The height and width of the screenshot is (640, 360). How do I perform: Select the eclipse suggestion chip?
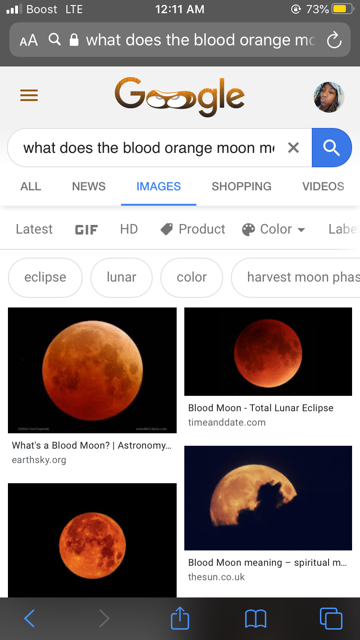point(45,277)
